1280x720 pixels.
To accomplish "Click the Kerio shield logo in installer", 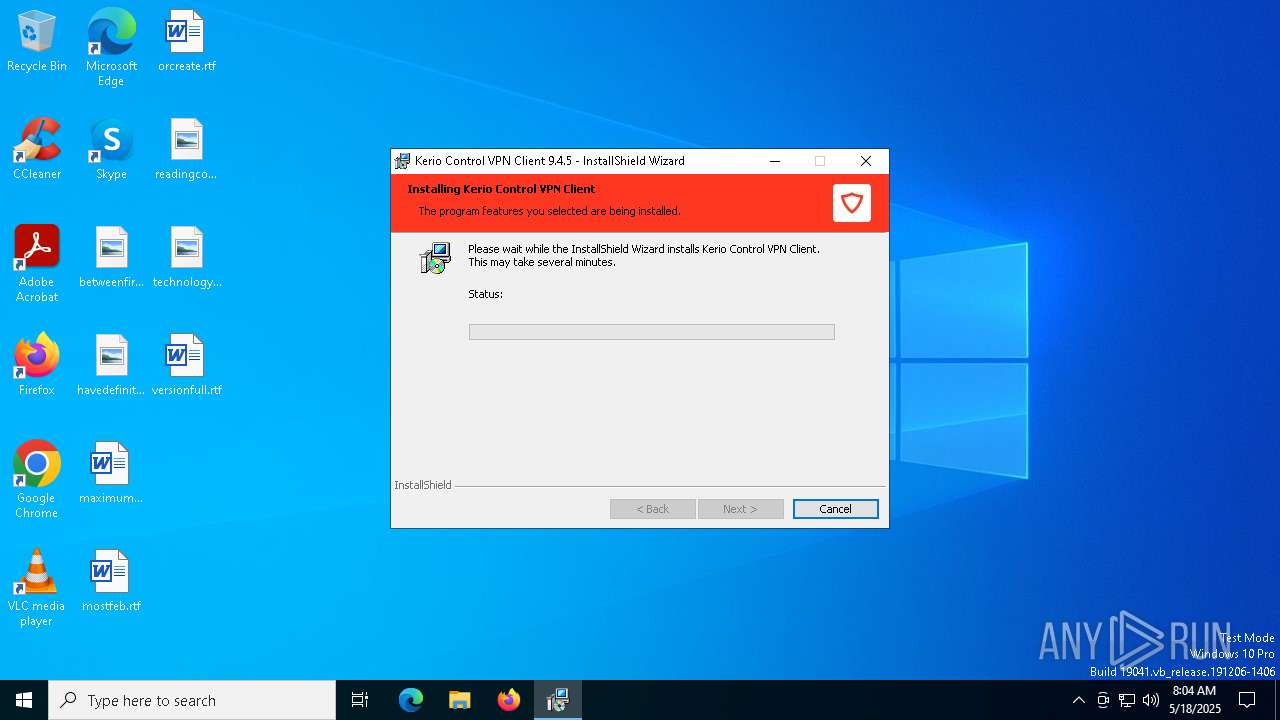I will click(852, 203).
